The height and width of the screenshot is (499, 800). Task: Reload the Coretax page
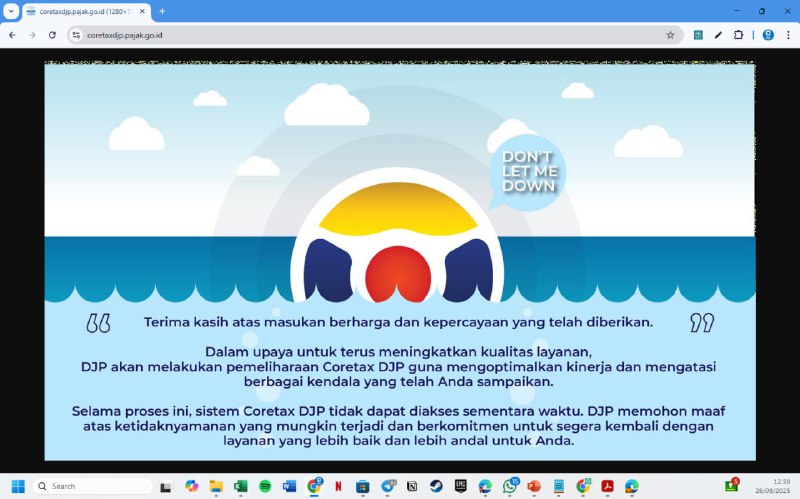52,34
